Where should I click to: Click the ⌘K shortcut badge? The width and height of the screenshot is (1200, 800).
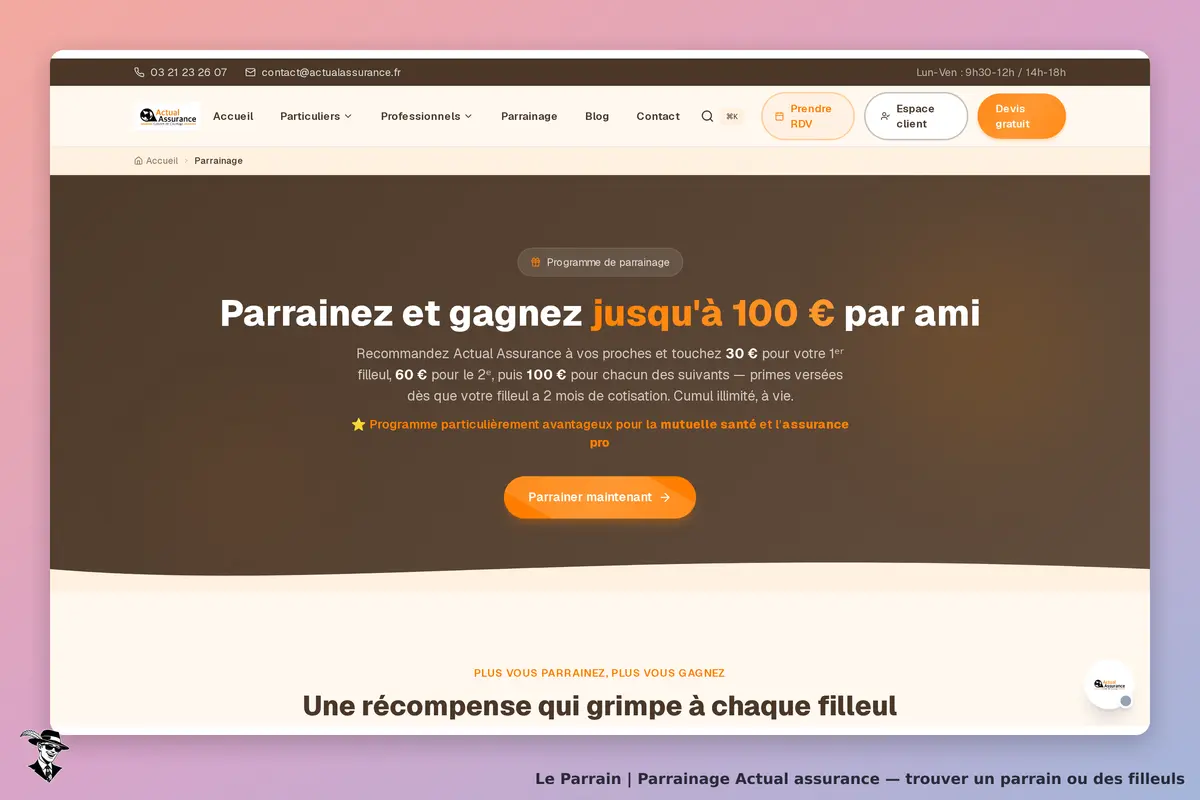click(732, 116)
